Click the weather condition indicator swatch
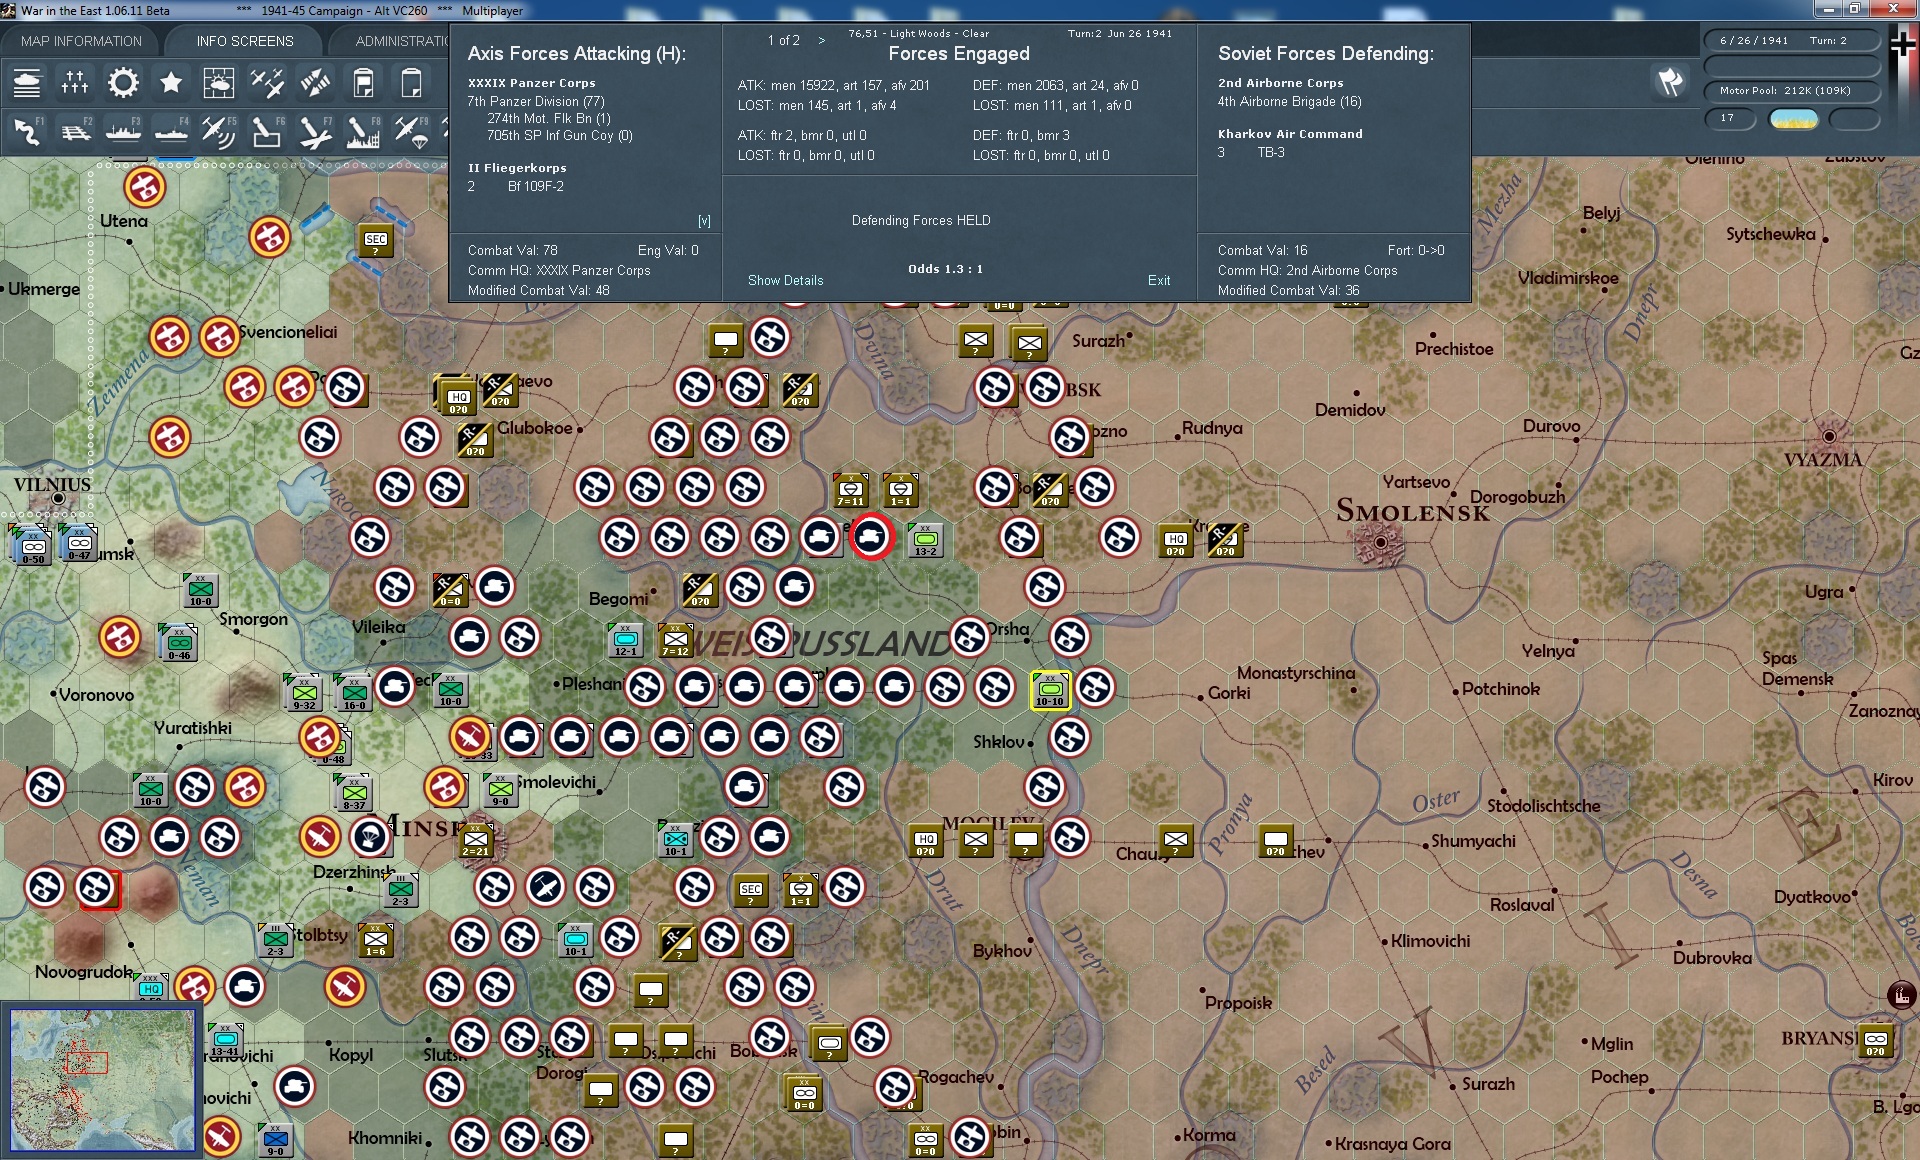 point(1793,119)
